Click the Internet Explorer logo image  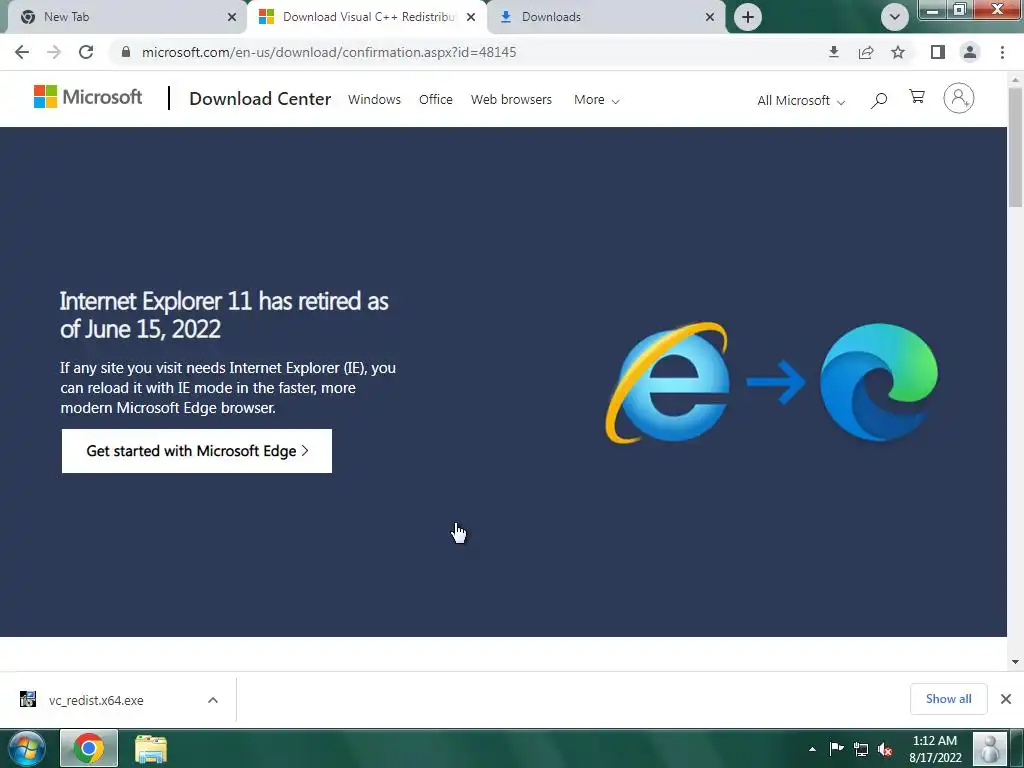667,383
